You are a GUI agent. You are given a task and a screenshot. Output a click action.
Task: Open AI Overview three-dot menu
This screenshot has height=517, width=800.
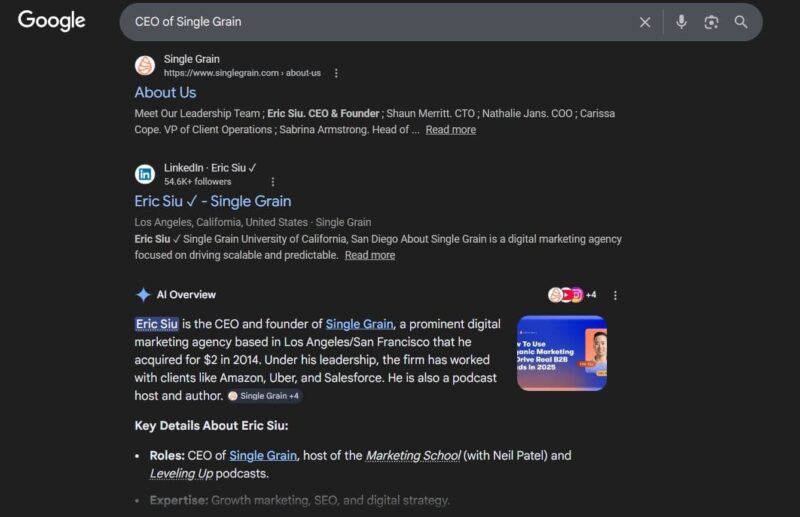pos(615,296)
